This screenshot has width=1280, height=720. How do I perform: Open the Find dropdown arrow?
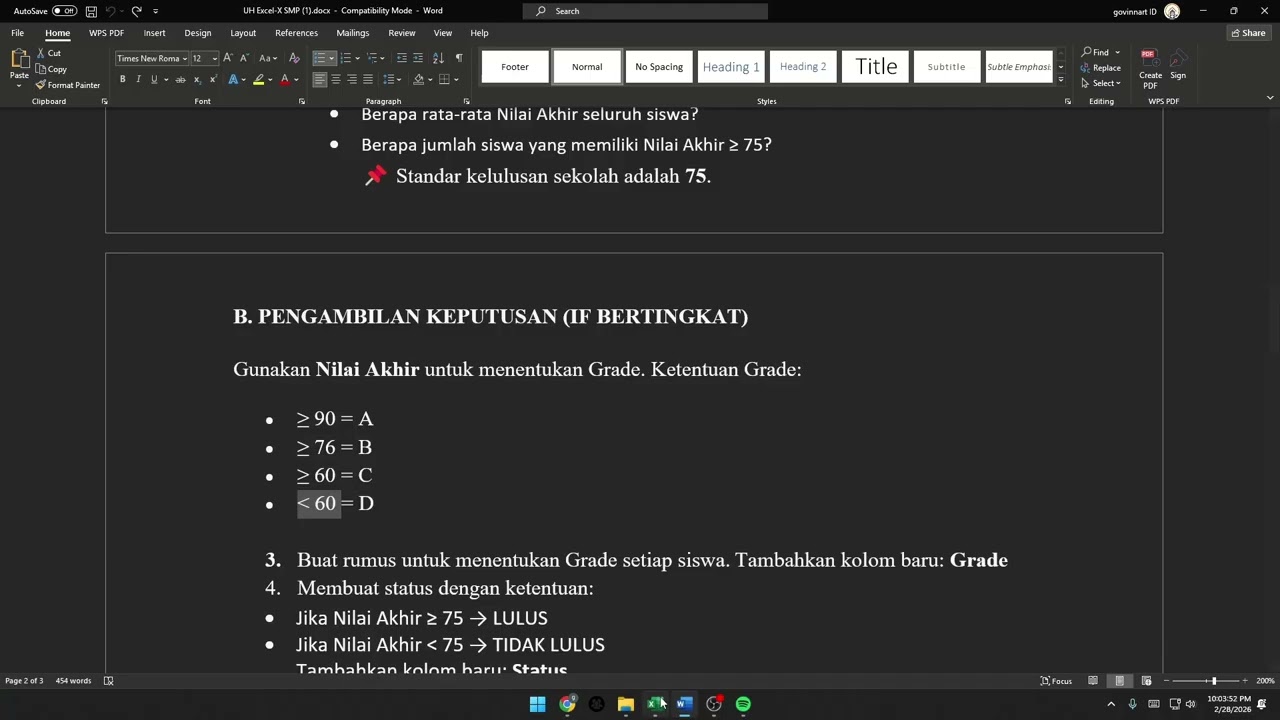[1118, 52]
